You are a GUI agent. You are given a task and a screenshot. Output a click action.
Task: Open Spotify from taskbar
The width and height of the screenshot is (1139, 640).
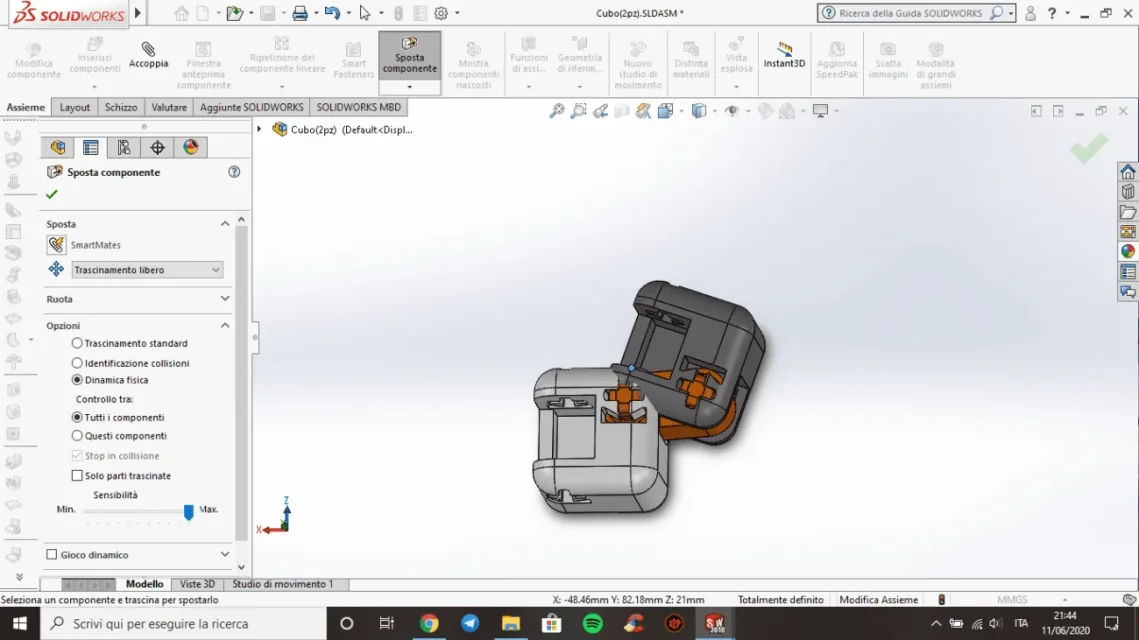593,623
